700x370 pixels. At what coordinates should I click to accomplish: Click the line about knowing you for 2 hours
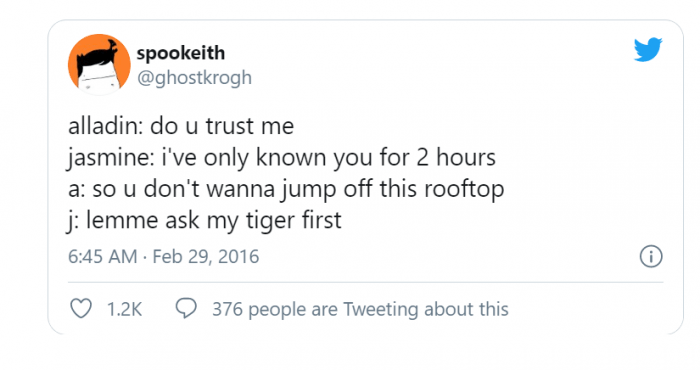coord(282,158)
